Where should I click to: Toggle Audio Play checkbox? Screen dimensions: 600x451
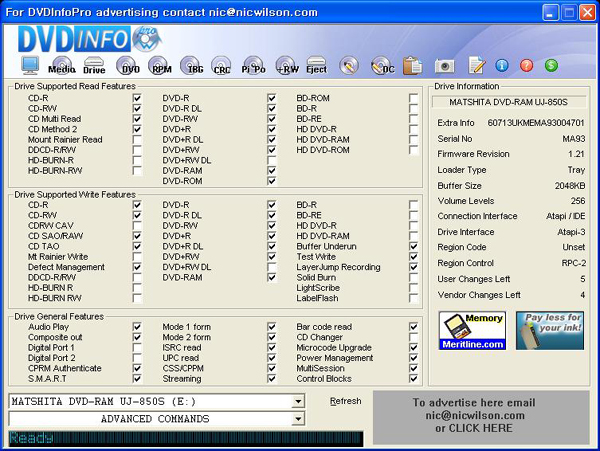click(x=137, y=327)
